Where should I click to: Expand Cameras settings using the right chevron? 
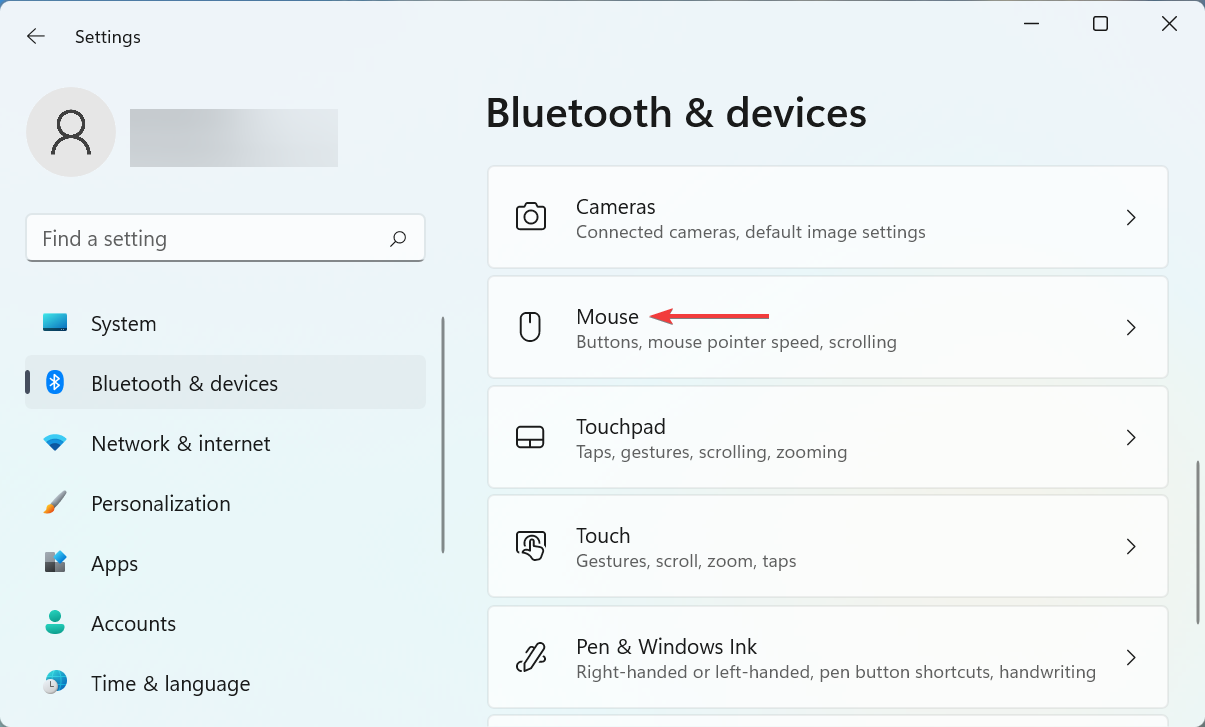1131,217
